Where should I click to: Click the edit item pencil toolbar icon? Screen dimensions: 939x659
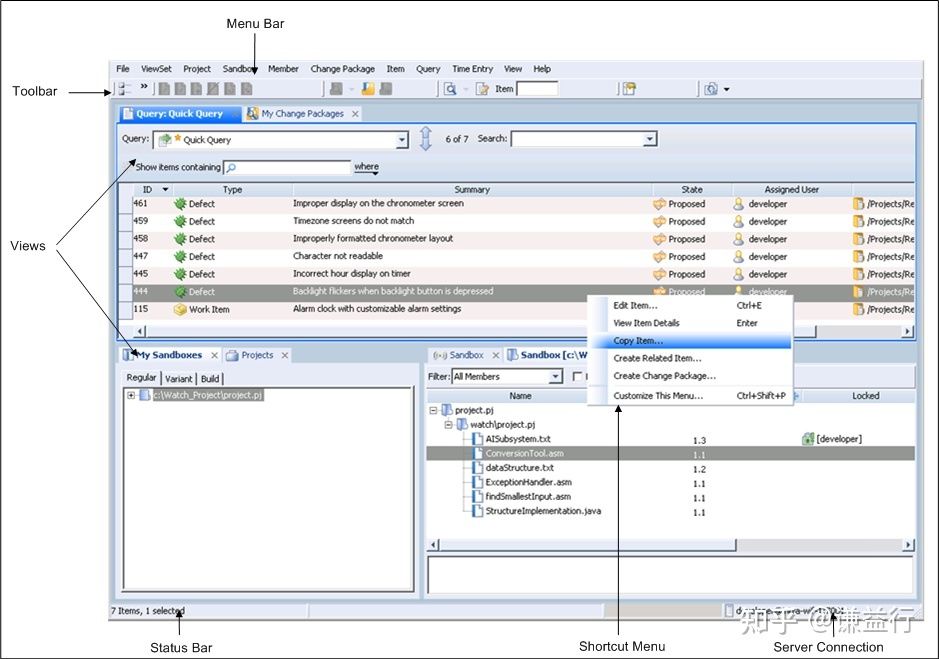coord(482,89)
